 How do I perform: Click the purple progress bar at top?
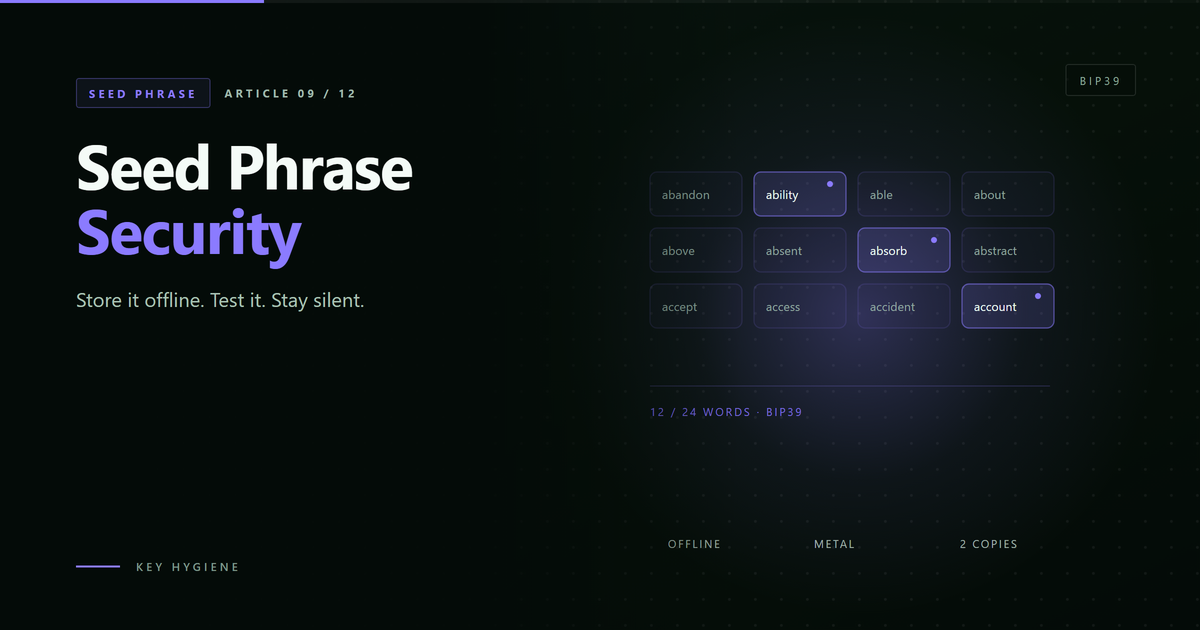tap(132, 1)
